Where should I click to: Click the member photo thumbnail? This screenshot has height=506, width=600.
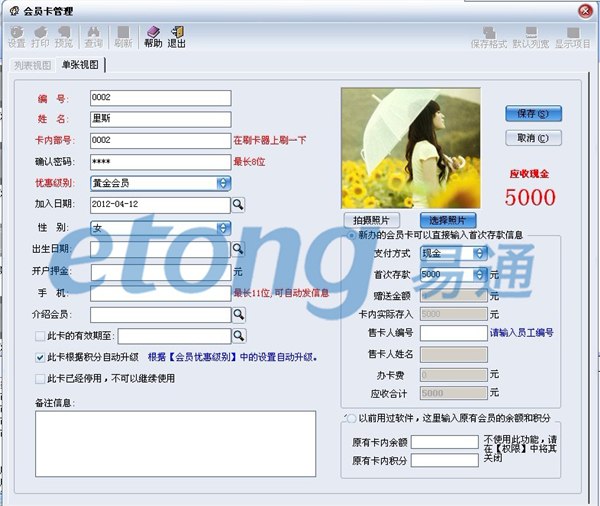click(x=411, y=148)
